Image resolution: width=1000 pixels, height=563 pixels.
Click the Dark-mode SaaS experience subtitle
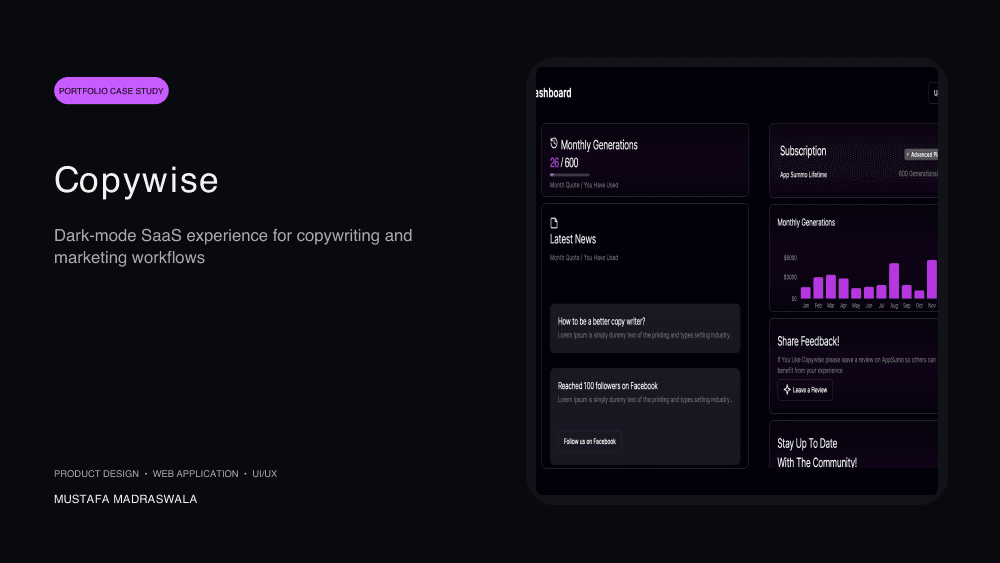(233, 246)
